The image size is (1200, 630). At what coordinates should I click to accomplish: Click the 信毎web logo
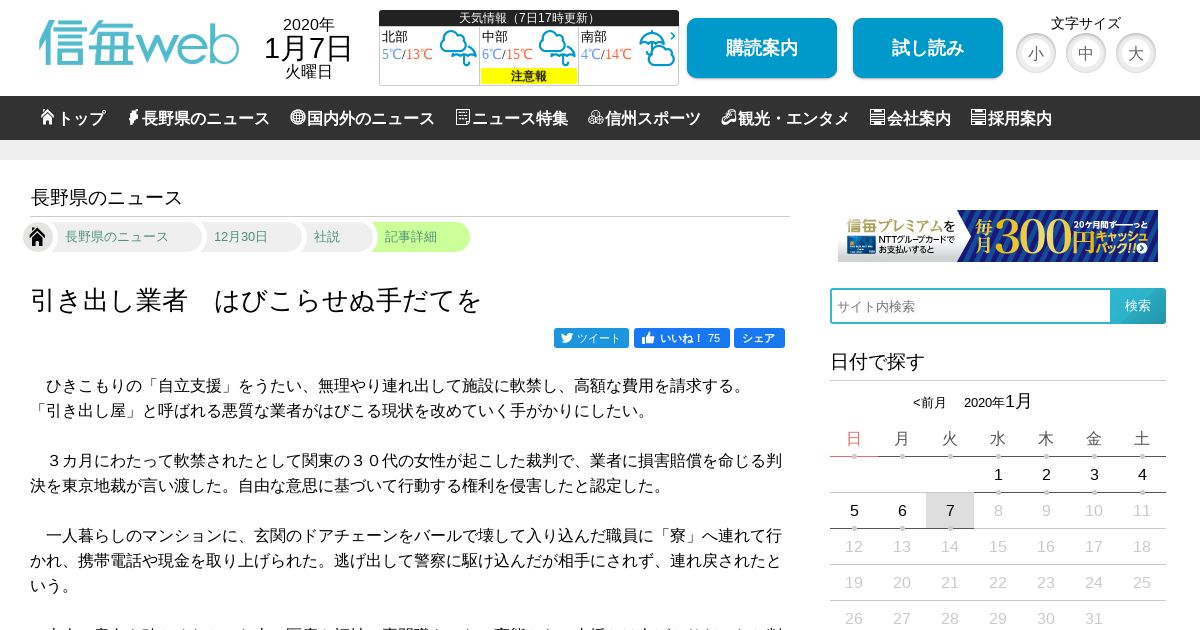click(x=139, y=43)
